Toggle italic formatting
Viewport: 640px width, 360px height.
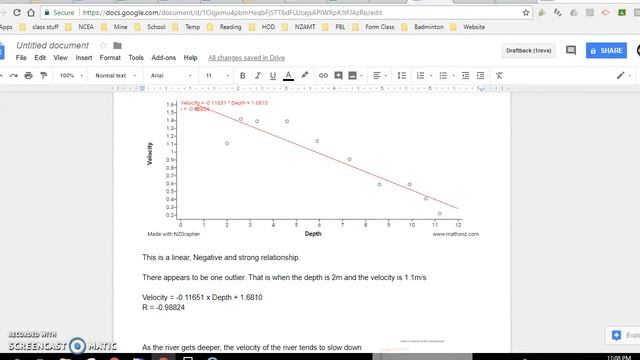[258, 76]
